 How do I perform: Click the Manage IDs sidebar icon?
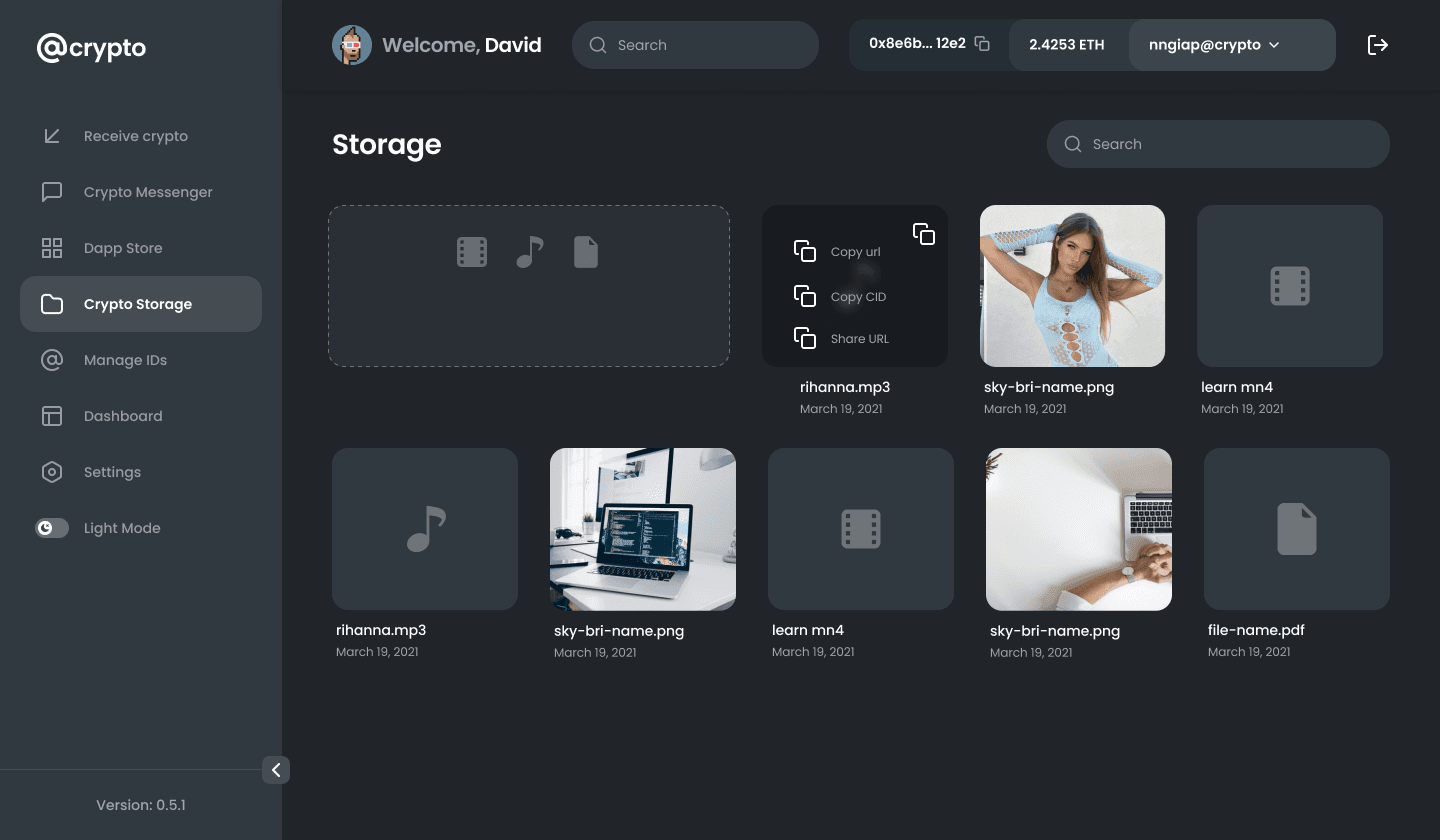pos(52,360)
